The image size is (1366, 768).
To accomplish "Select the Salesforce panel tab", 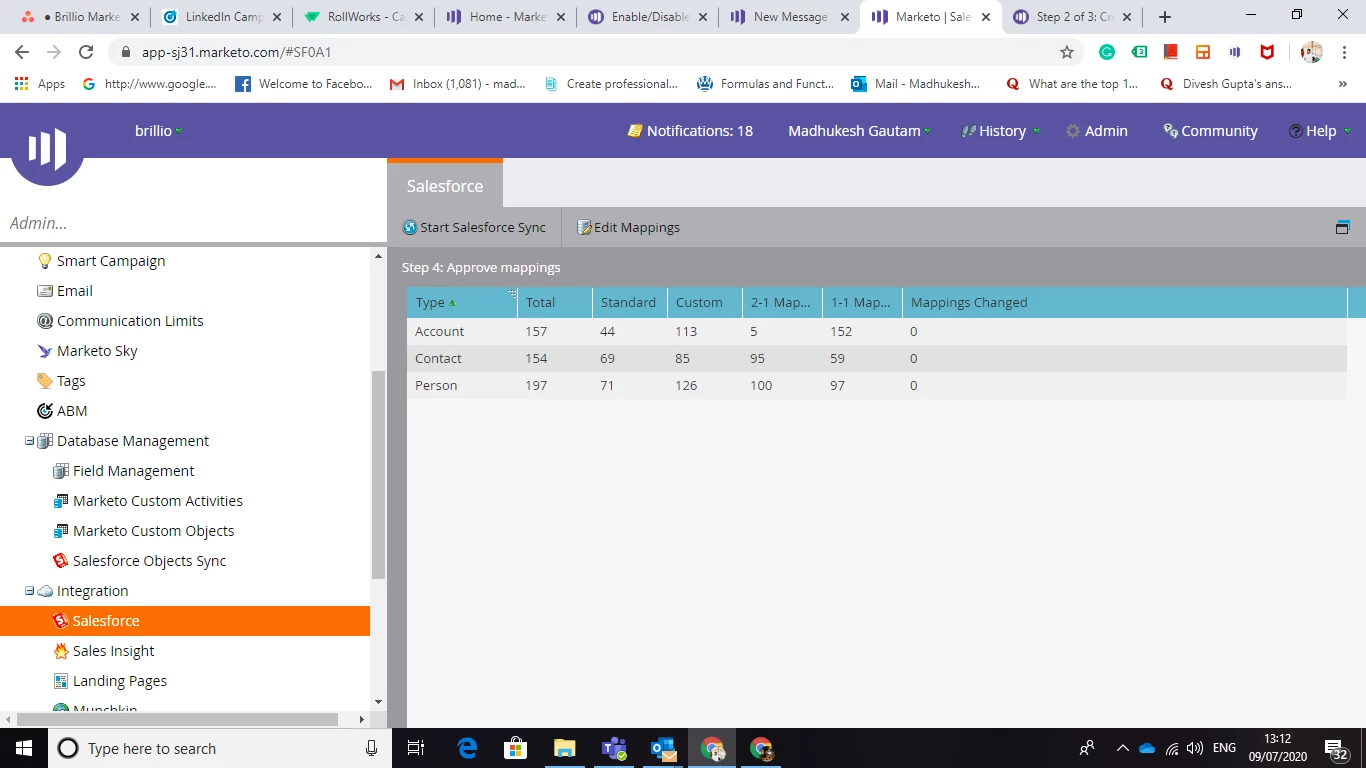I will (x=445, y=186).
